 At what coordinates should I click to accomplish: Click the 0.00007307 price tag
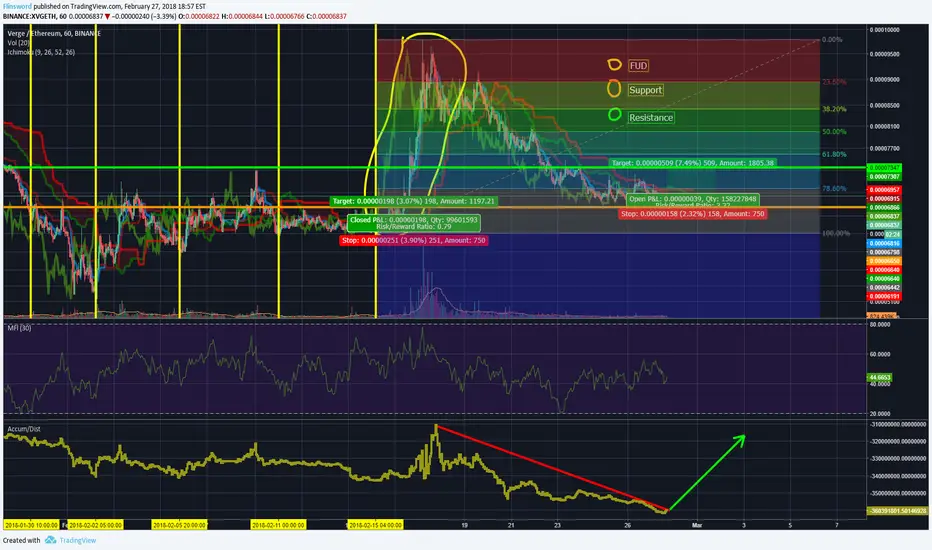884,177
